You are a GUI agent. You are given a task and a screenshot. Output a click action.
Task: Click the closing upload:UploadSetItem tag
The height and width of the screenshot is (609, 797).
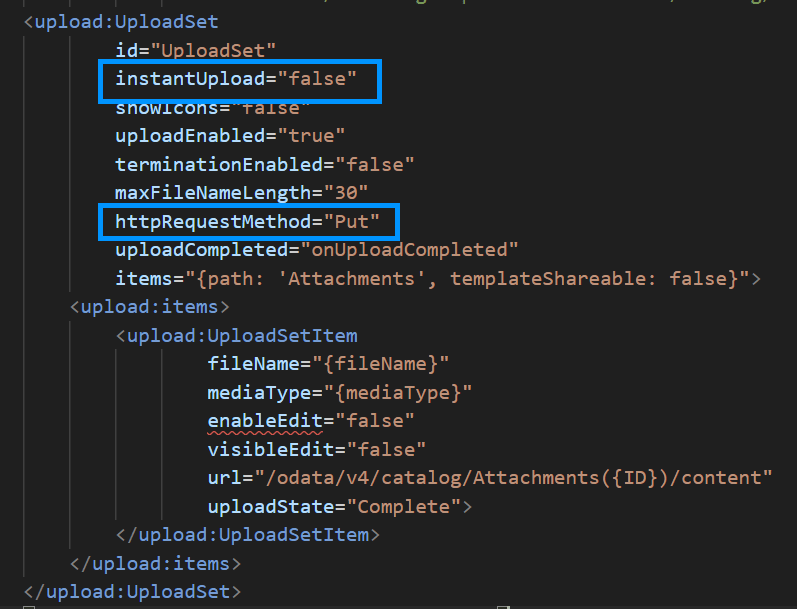[248, 535]
